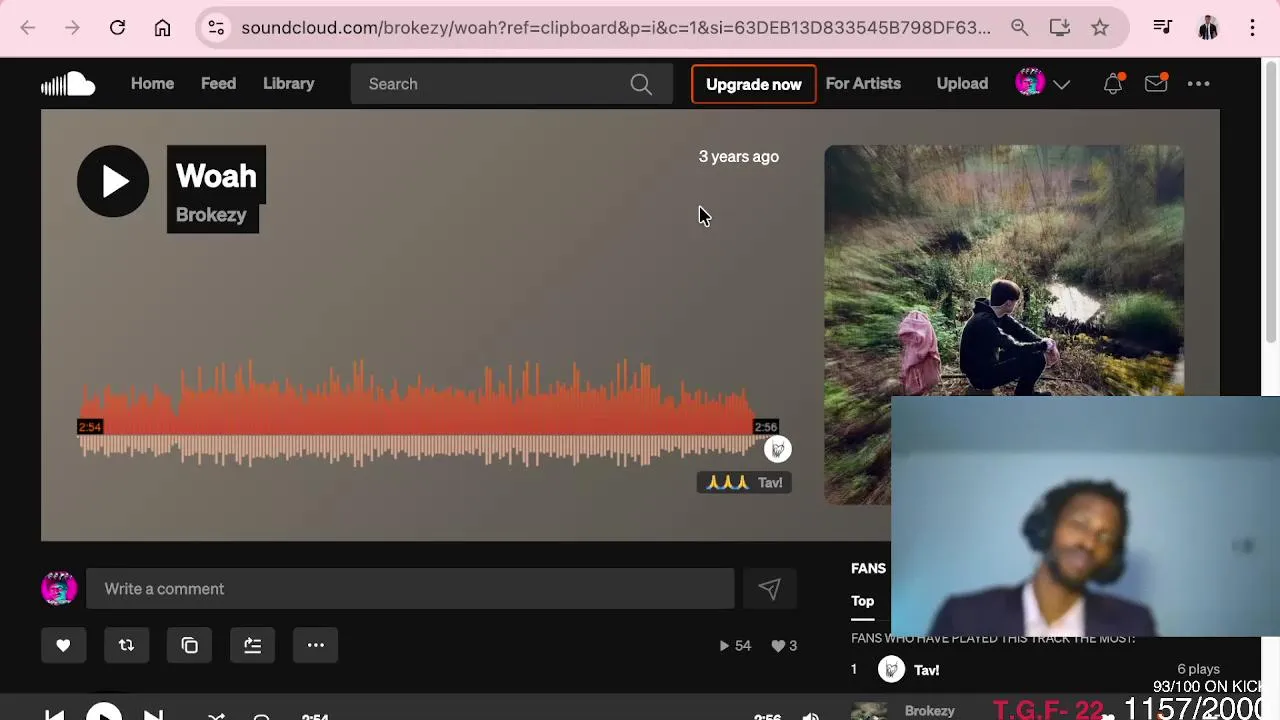1280x720 pixels.
Task: Open Tav! fan profile avatar
Action: pyautogui.click(x=891, y=670)
